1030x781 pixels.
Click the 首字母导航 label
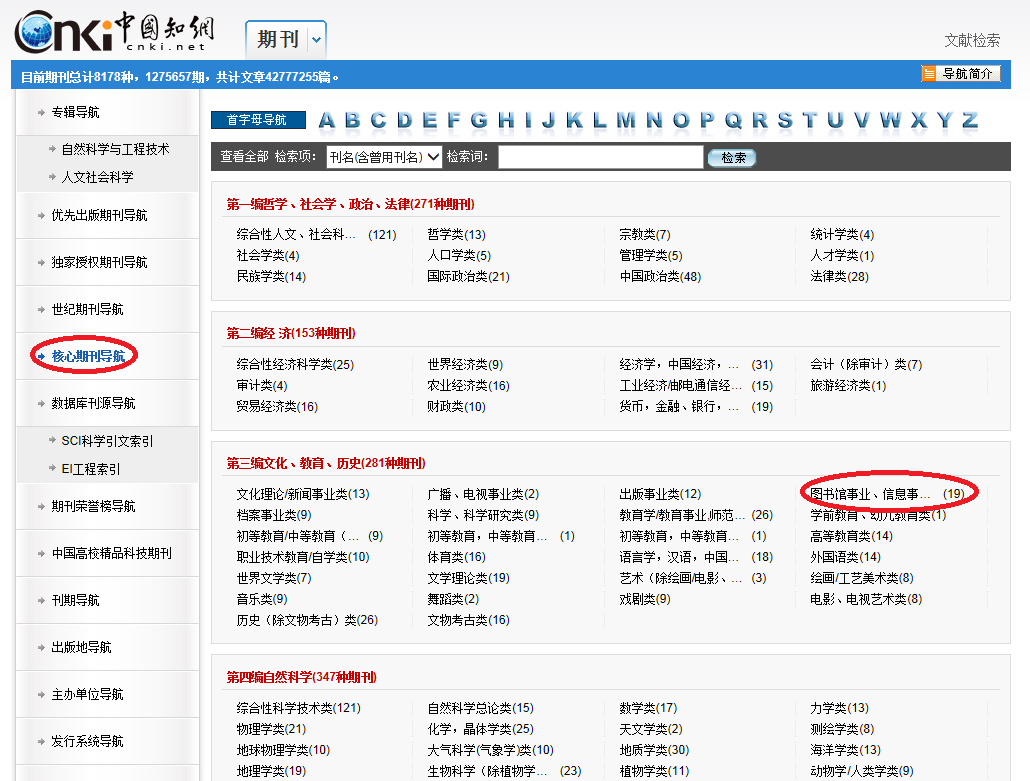(x=257, y=120)
